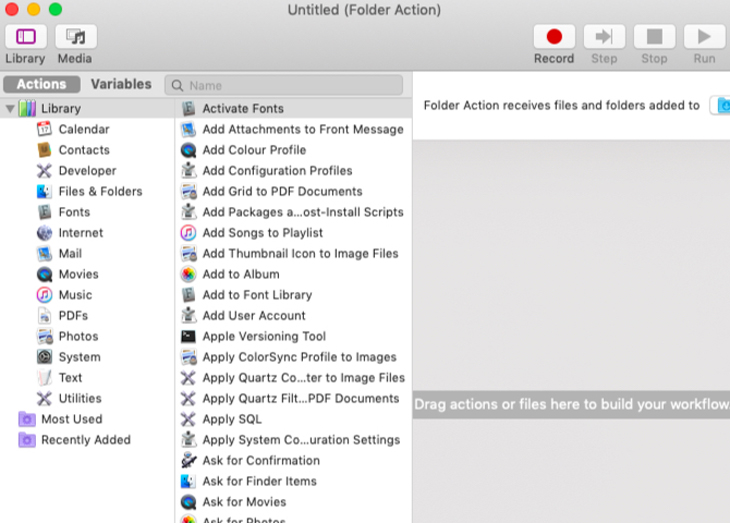730x523 pixels.
Task: Click the Apple Versioning Tool terminal icon
Action: (188, 336)
